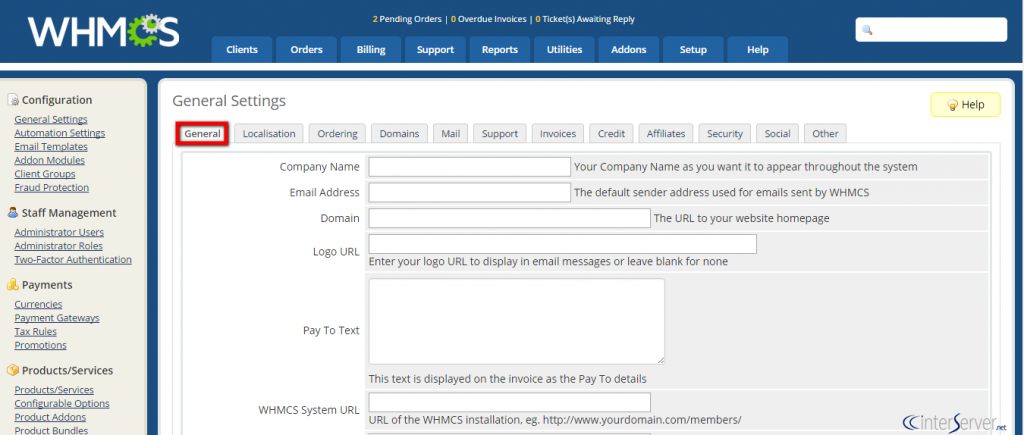Open Two-Factor Authentication link
The height and width of the screenshot is (435, 1024).
click(73, 259)
